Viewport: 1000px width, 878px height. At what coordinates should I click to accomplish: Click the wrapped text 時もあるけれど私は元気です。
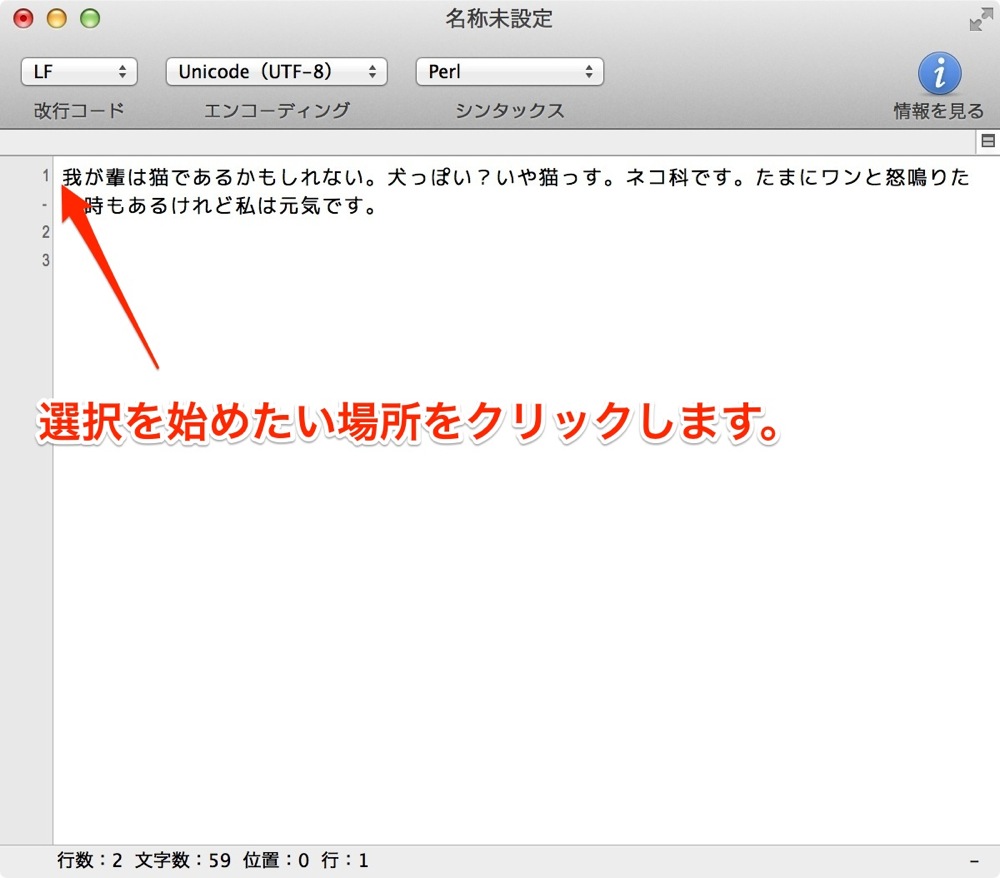(x=231, y=205)
